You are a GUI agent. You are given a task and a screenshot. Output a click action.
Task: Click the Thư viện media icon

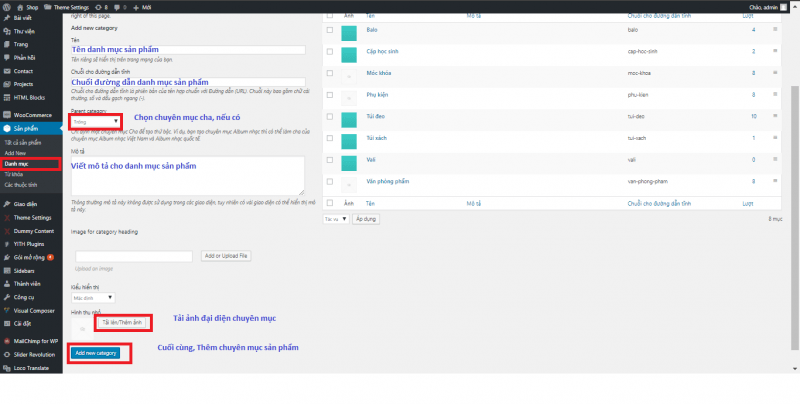pos(7,30)
